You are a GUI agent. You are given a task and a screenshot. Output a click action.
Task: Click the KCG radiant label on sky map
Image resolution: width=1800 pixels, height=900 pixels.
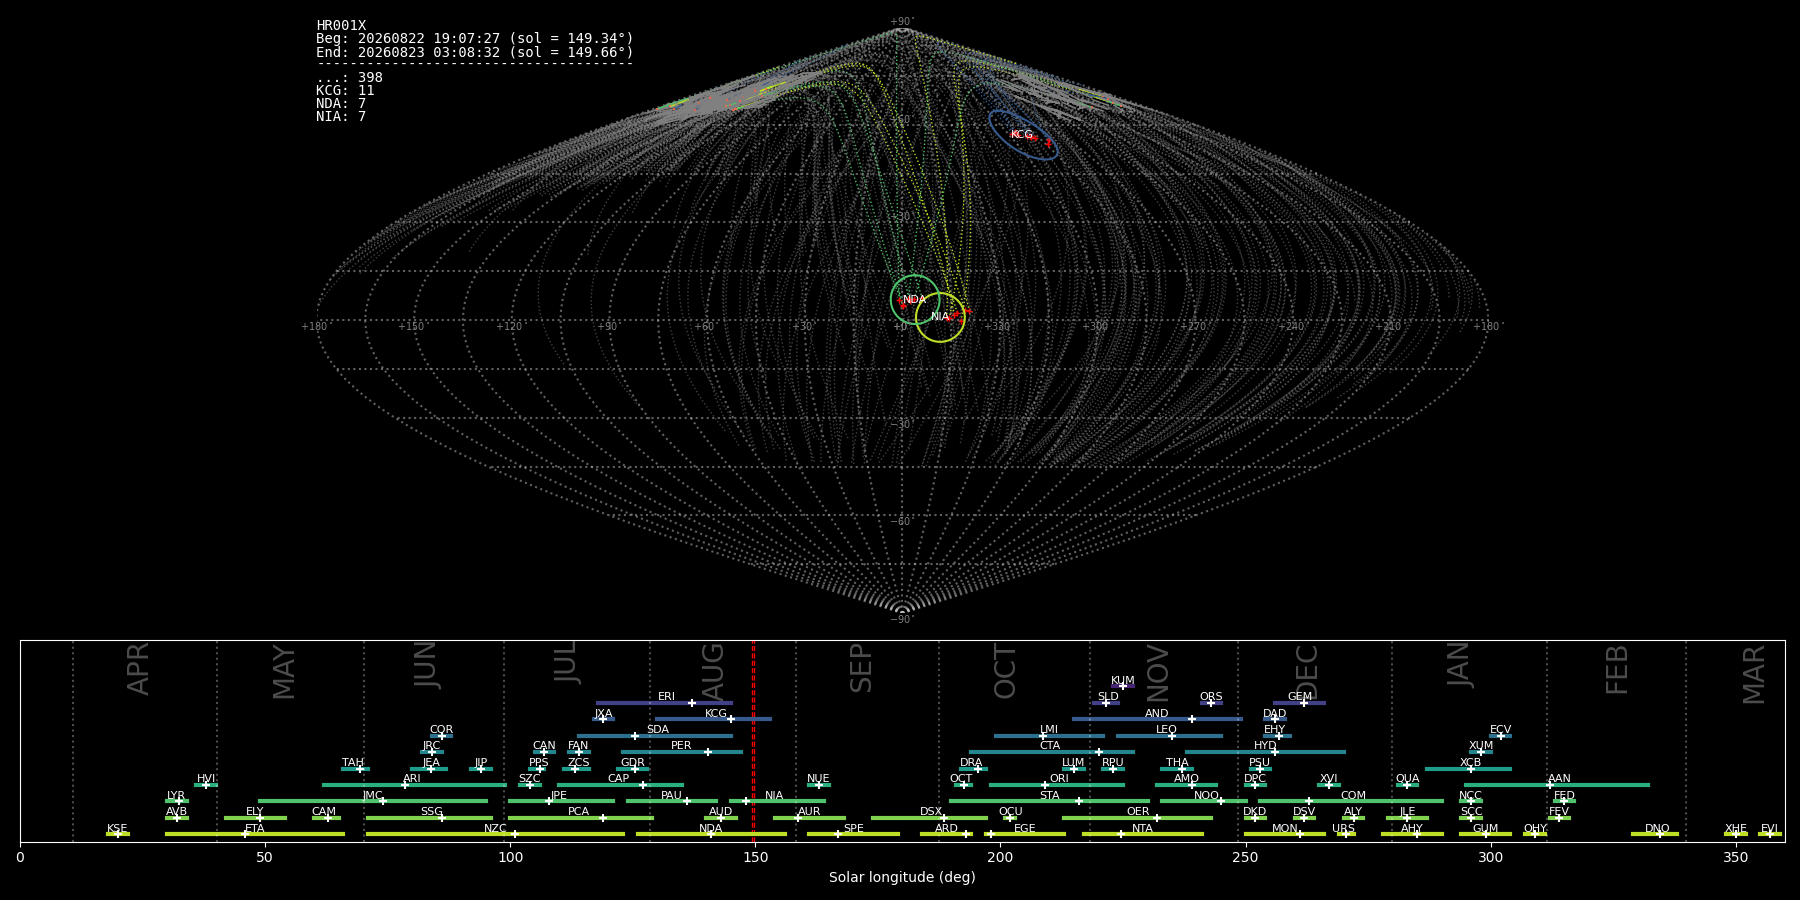[x=1021, y=135]
